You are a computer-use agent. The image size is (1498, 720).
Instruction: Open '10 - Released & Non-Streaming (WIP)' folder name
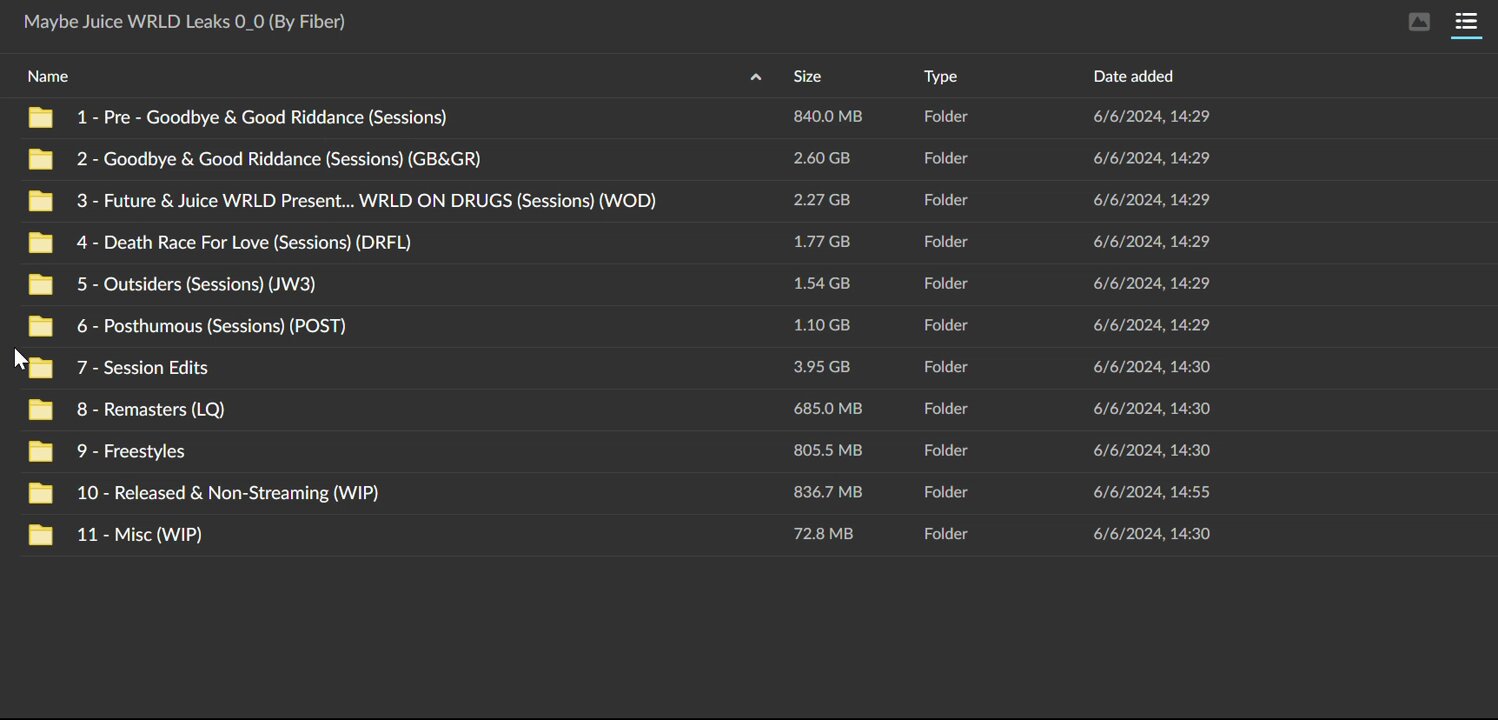click(x=227, y=493)
